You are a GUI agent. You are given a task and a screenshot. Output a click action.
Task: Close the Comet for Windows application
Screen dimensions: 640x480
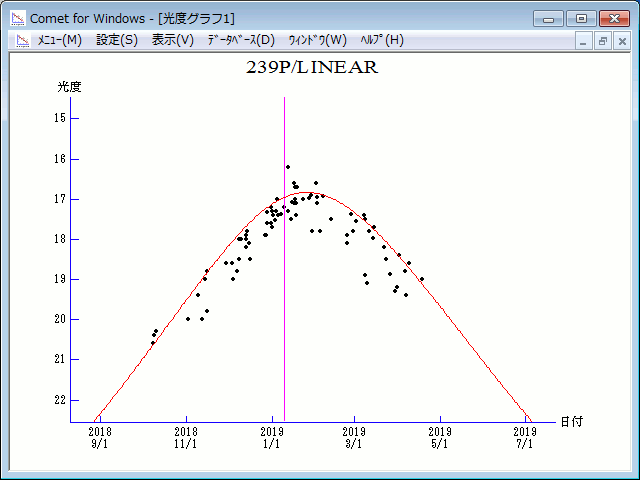[614, 19]
